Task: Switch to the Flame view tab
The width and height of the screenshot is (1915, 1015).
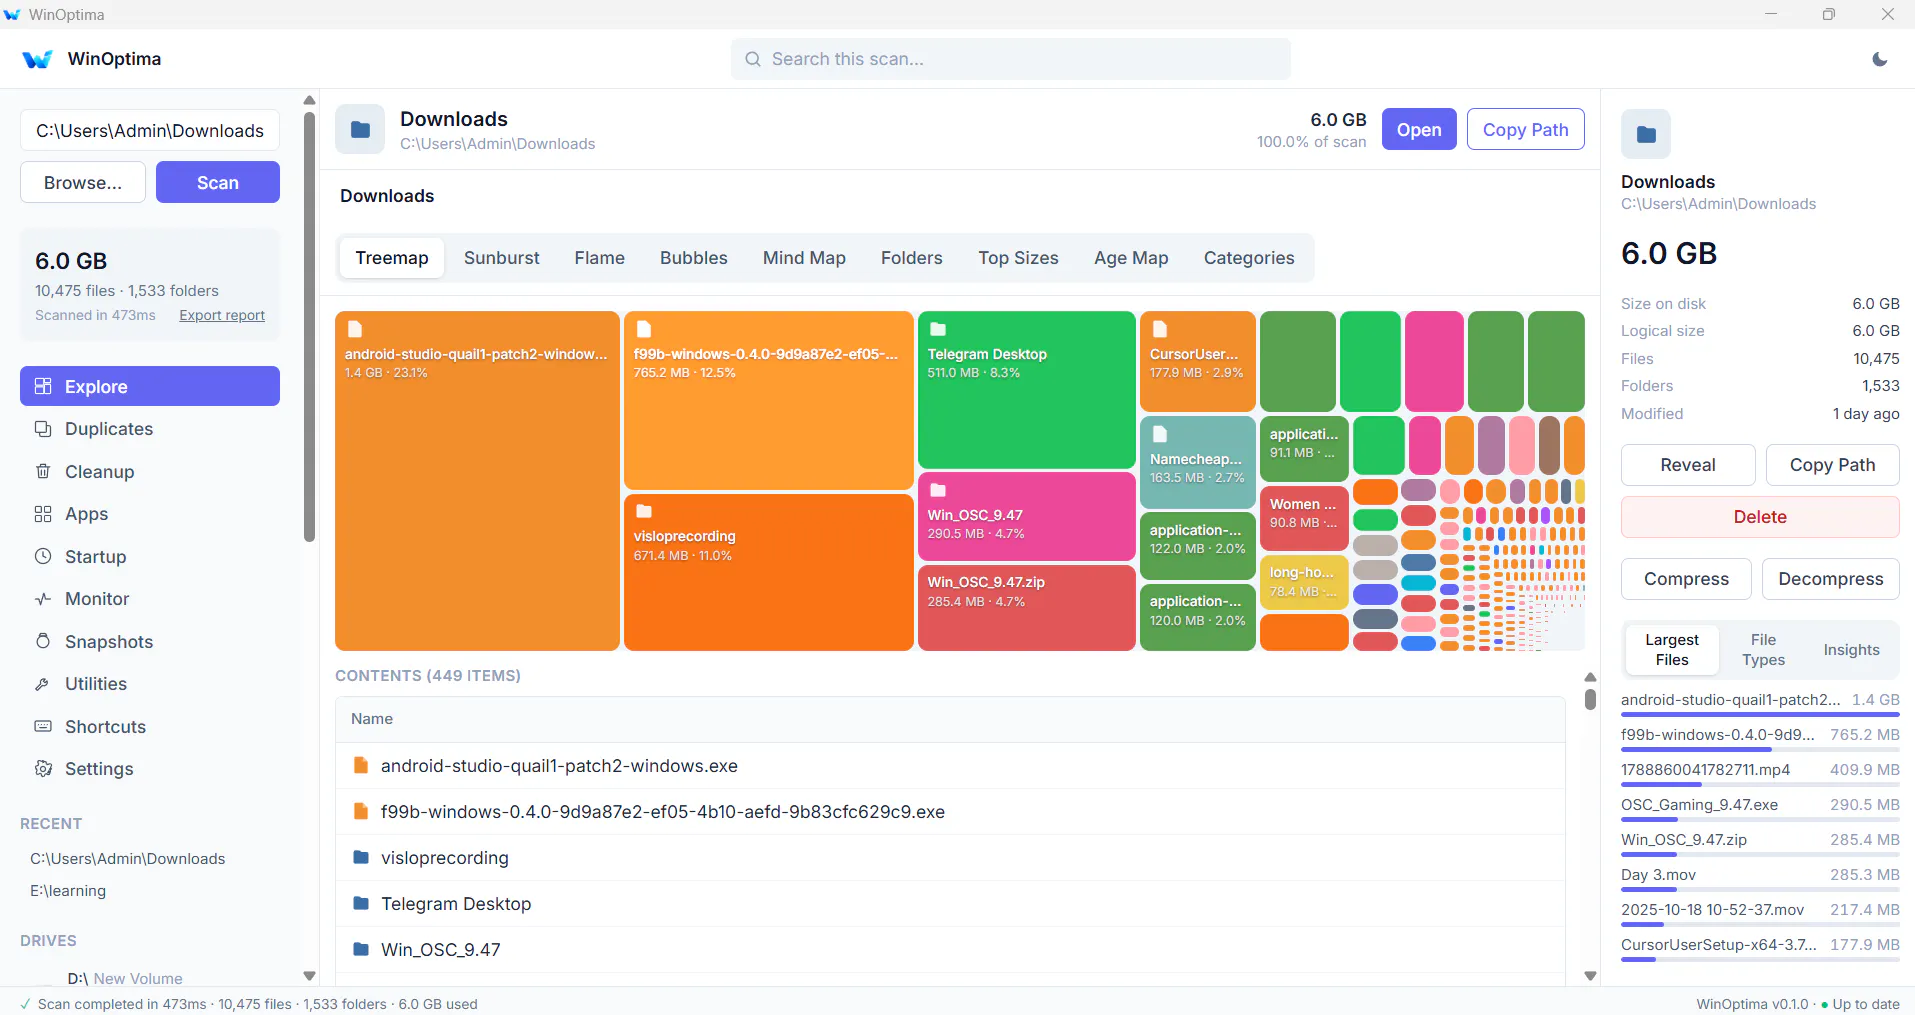Action: pyautogui.click(x=600, y=258)
